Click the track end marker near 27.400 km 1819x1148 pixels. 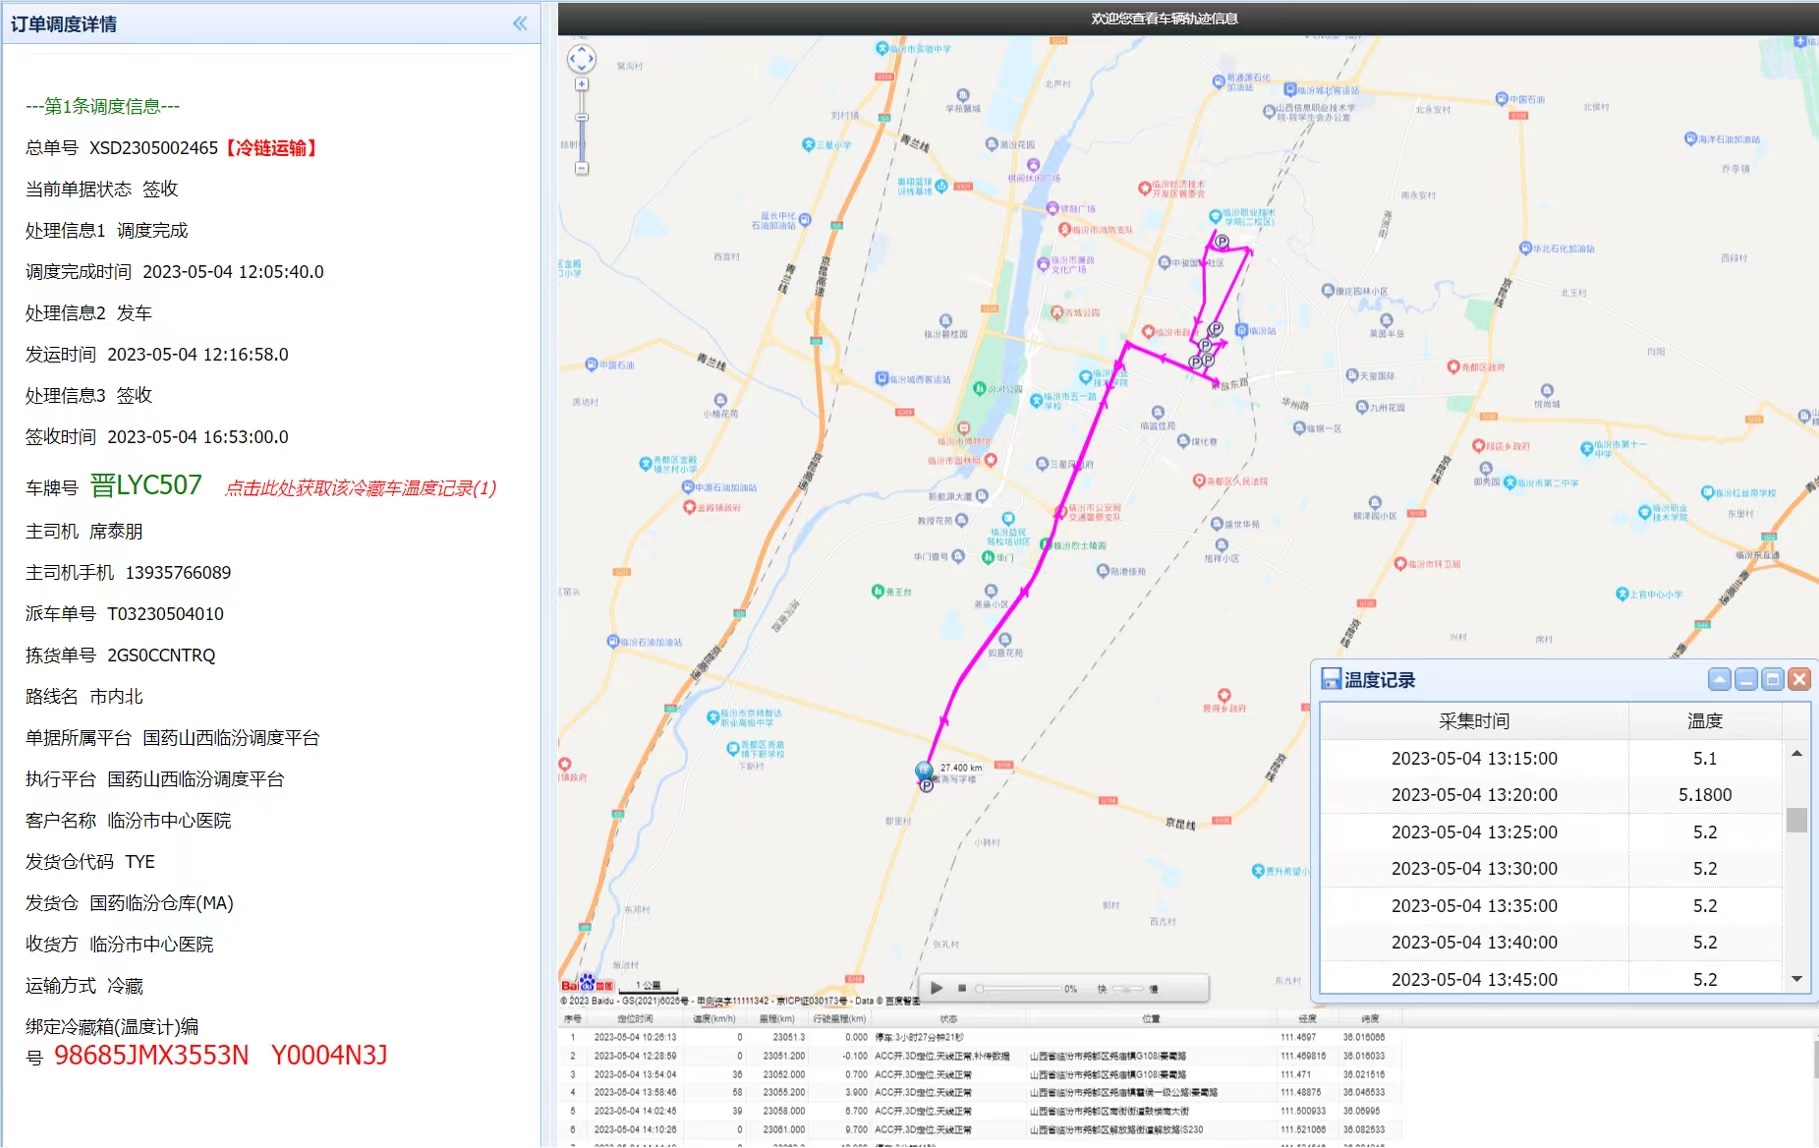[x=924, y=770]
